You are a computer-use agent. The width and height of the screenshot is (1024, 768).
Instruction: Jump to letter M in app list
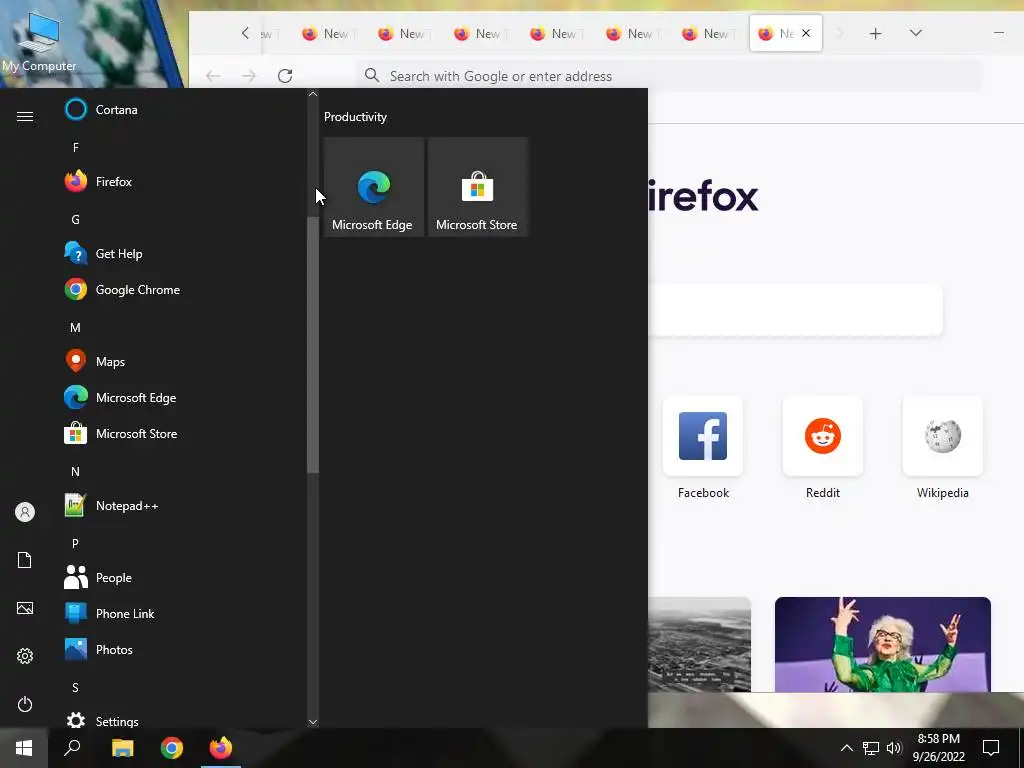[76, 328]
